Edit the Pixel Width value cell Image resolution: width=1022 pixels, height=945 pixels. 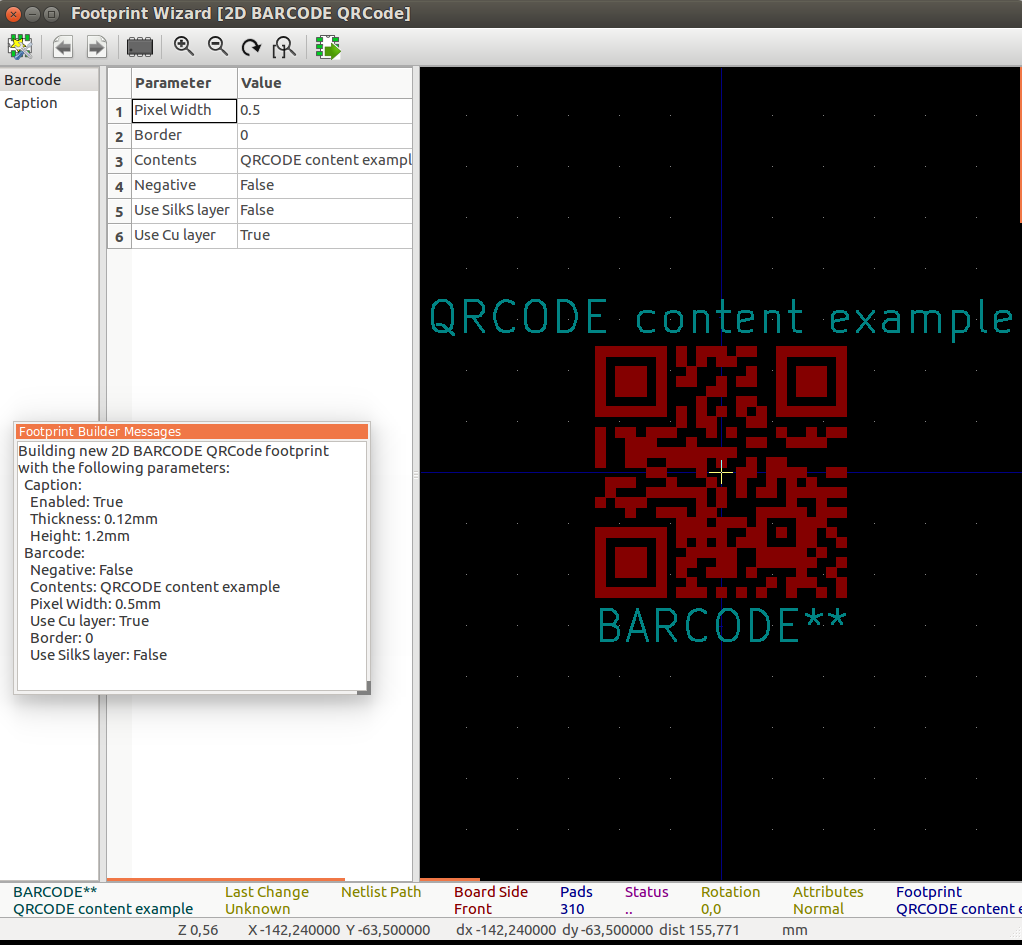(x=324, y=110)
